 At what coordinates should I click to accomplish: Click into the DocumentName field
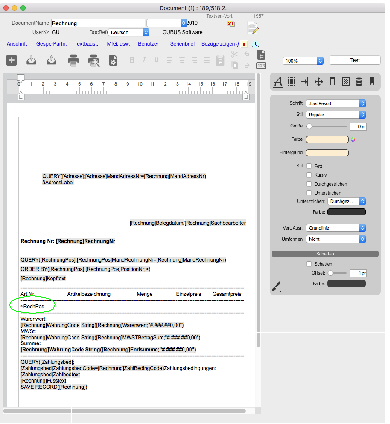click(98, 23)
